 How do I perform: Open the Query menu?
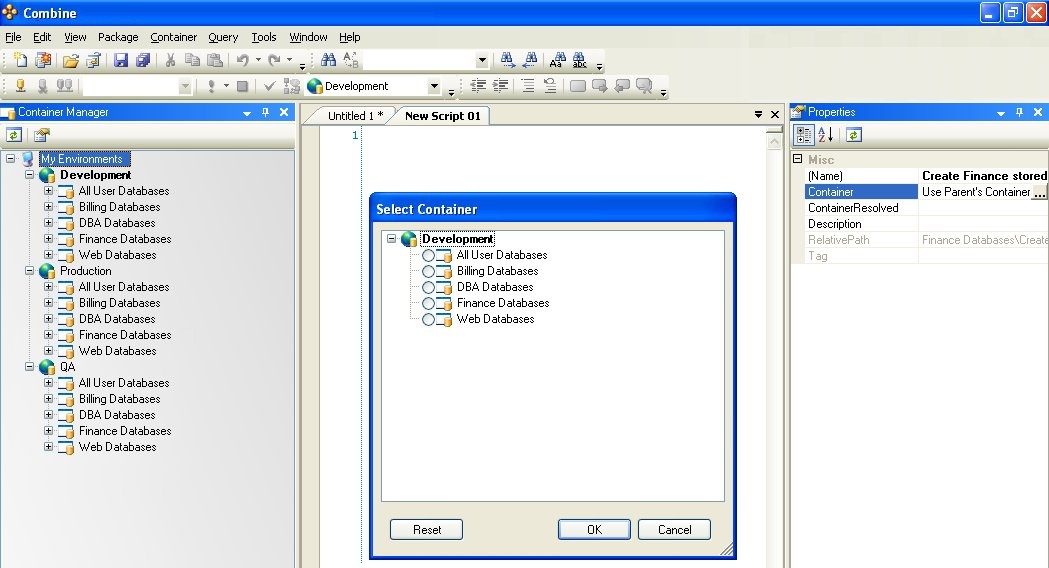(x=223, y=37)
